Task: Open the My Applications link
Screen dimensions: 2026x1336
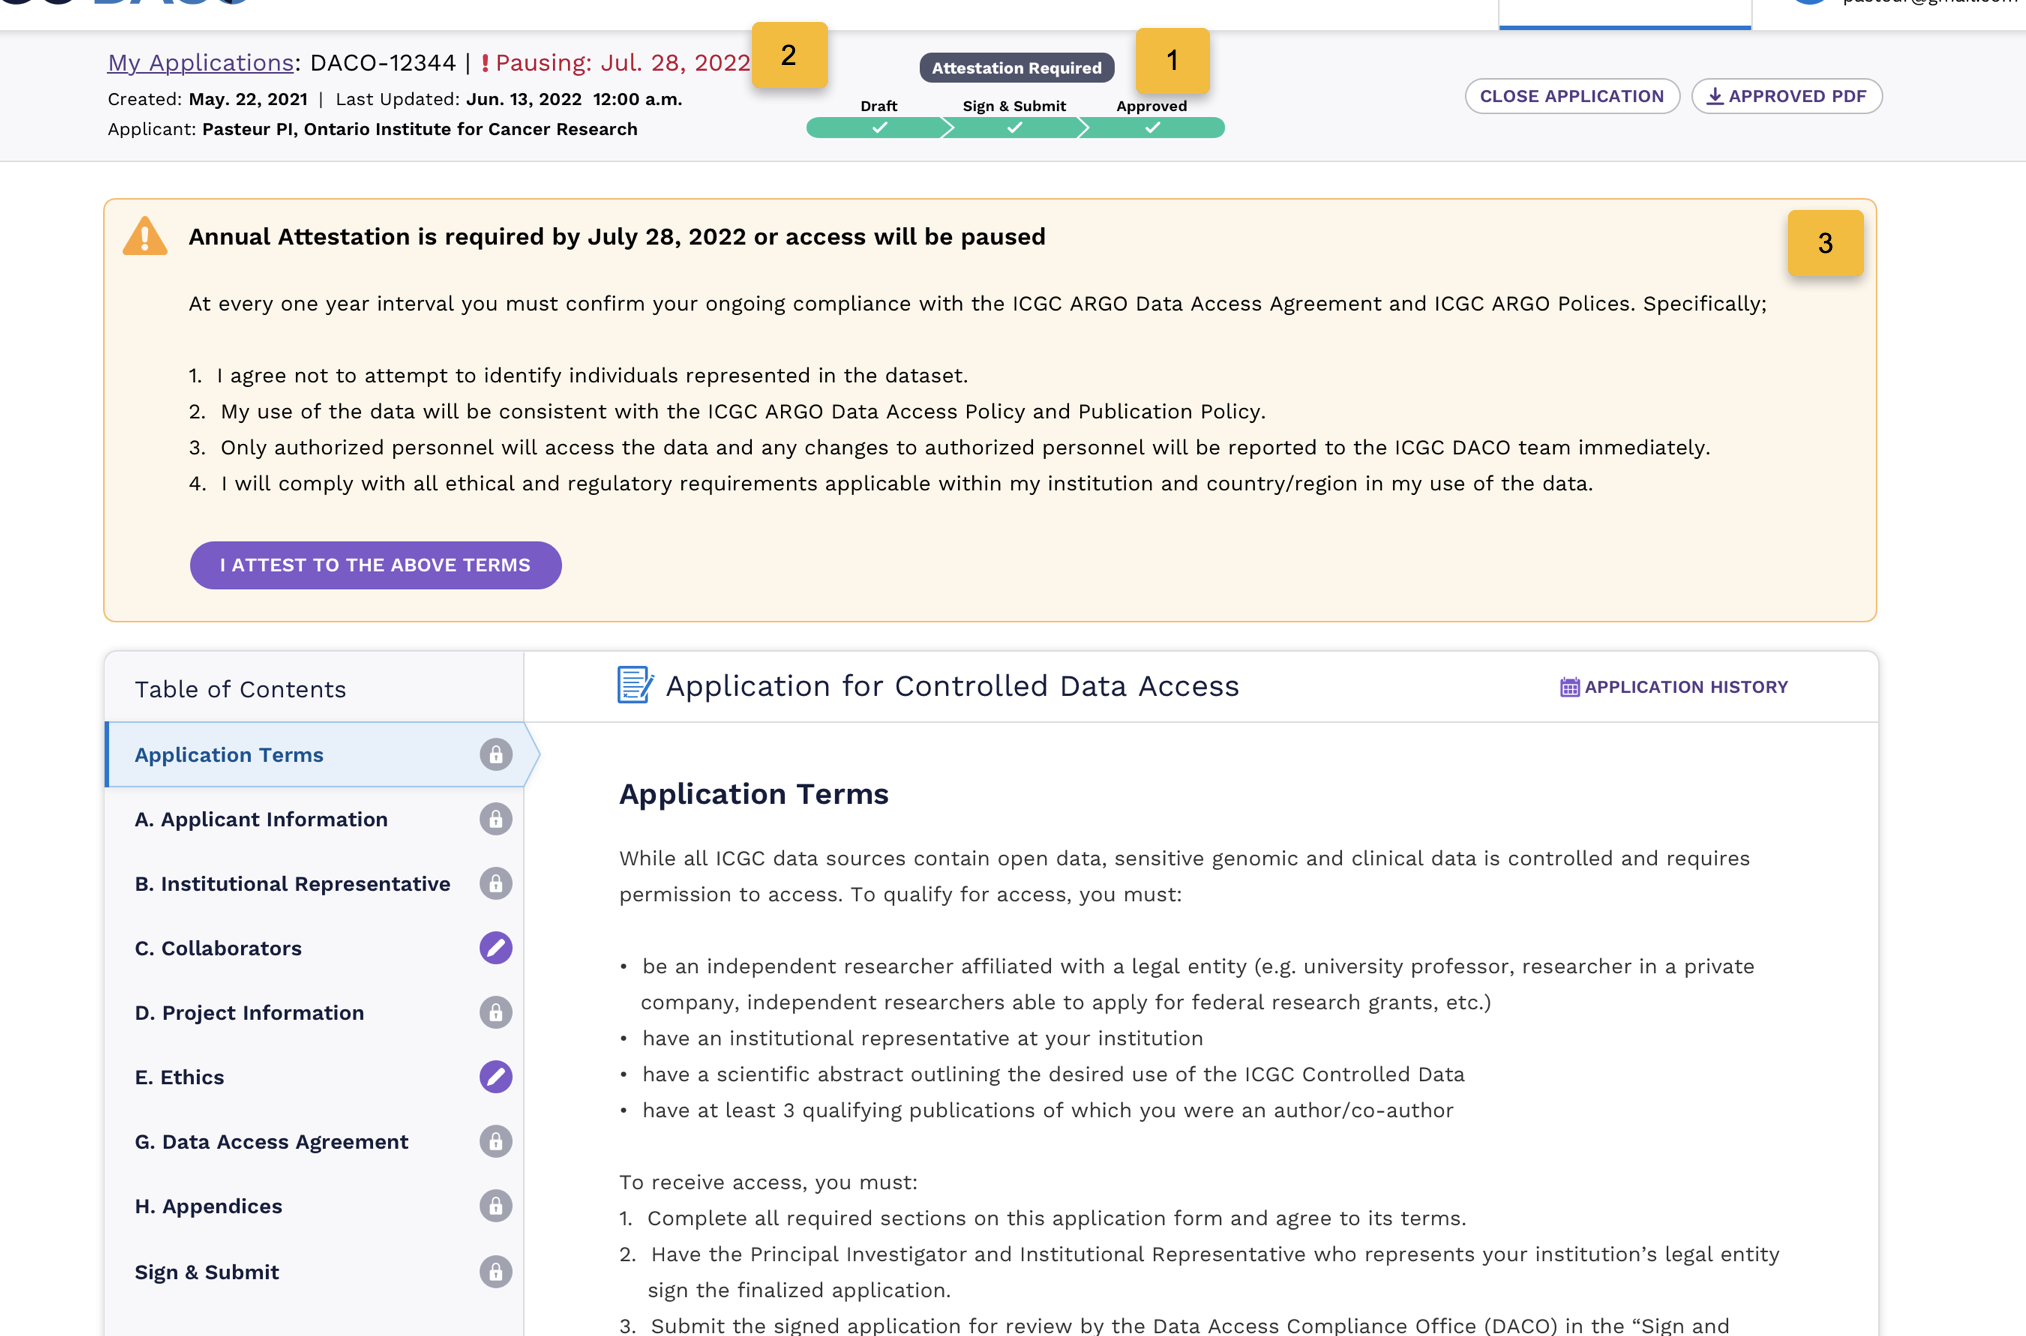Action: point(199,62)
